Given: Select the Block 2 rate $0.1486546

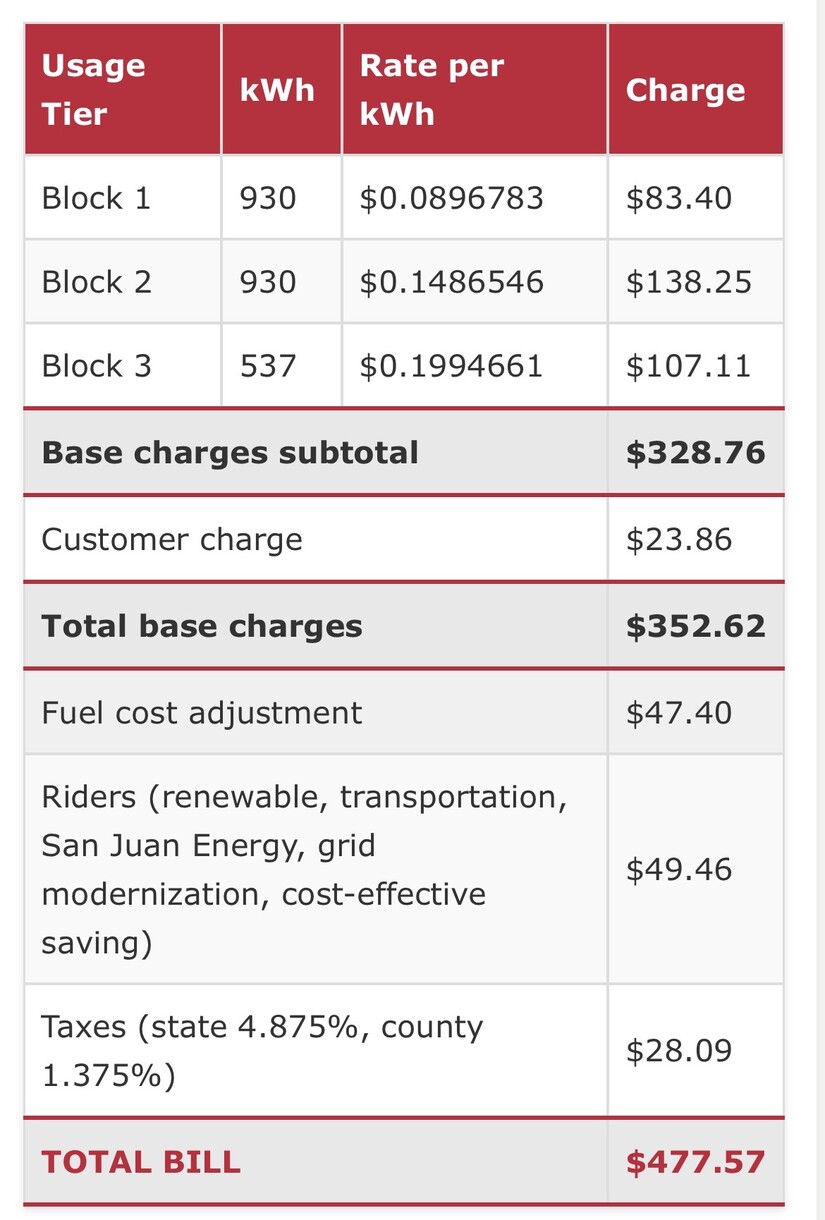Looking at the screenshot, I should (452, 282).
